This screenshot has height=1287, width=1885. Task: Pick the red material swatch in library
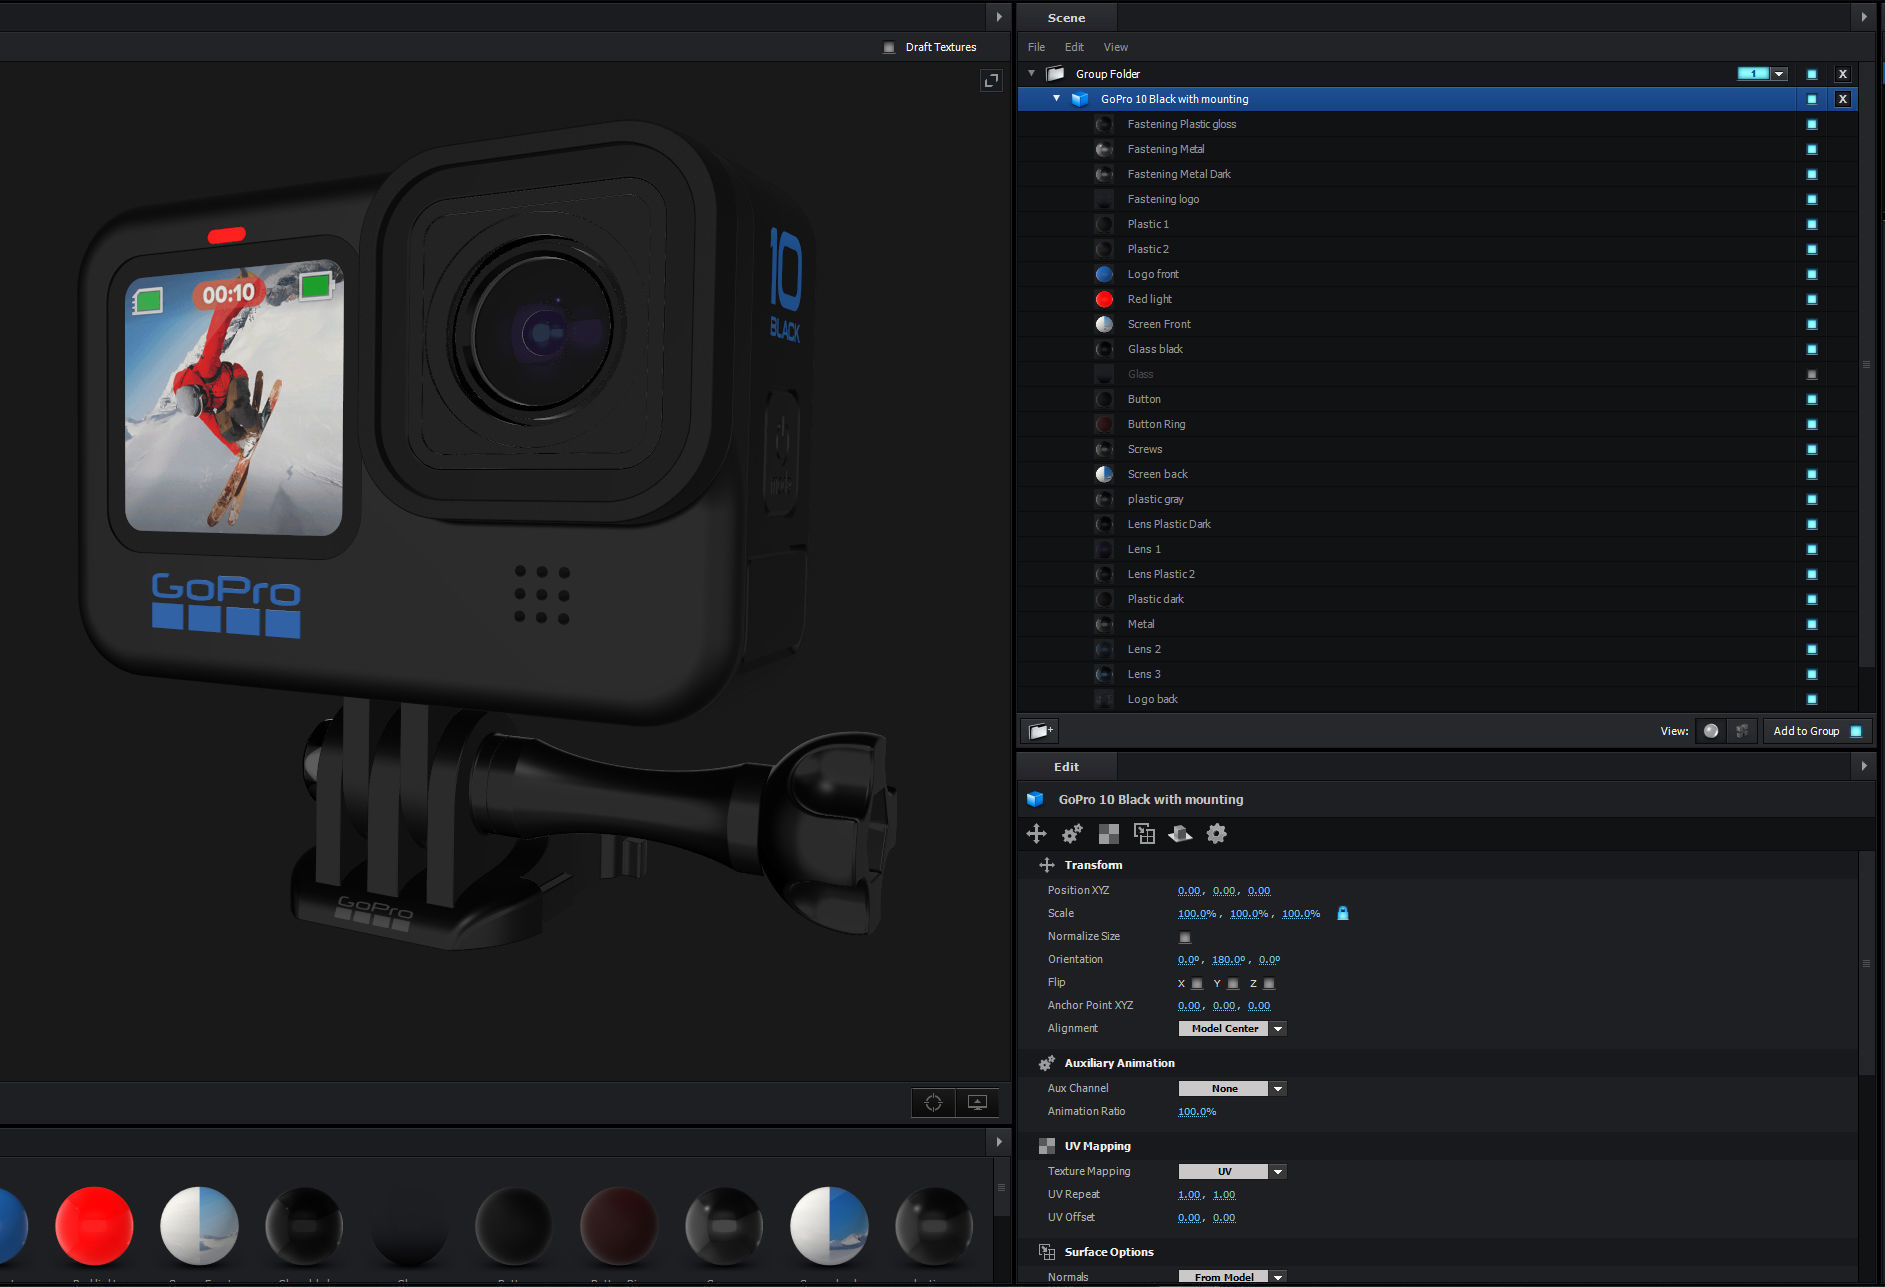(x=94, y=1225)
